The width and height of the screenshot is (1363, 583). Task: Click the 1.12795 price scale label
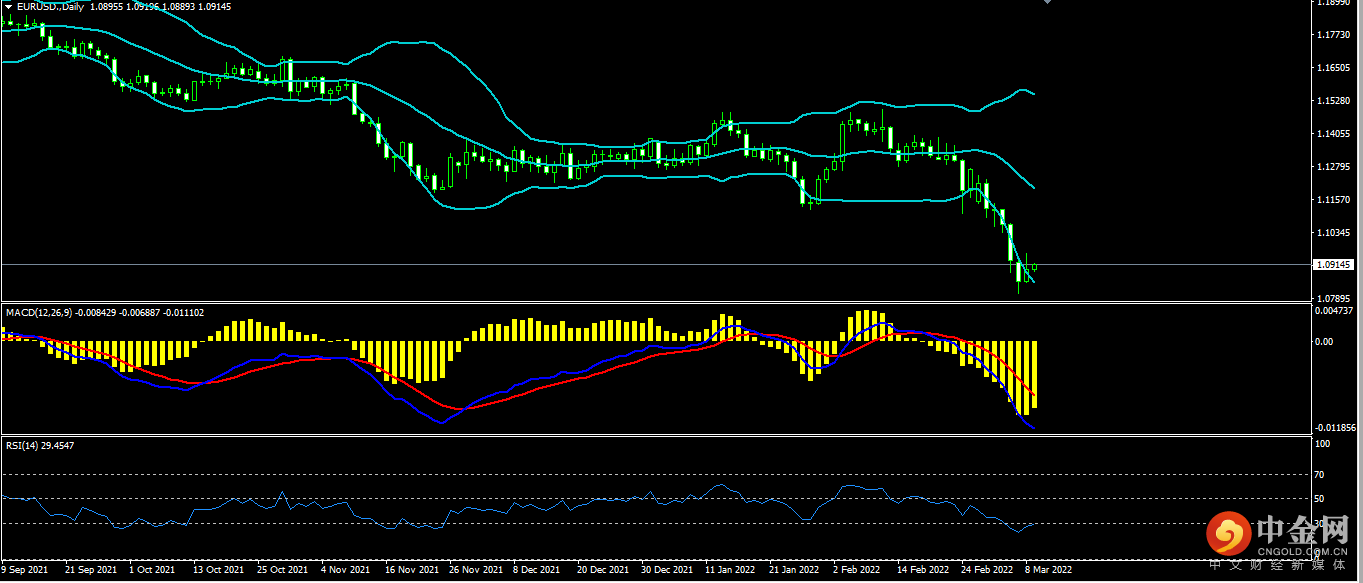[x=1334, y=167]
